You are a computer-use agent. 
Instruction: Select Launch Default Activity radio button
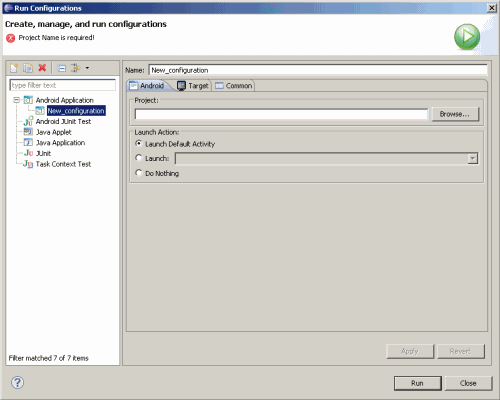tap(139, 143)
